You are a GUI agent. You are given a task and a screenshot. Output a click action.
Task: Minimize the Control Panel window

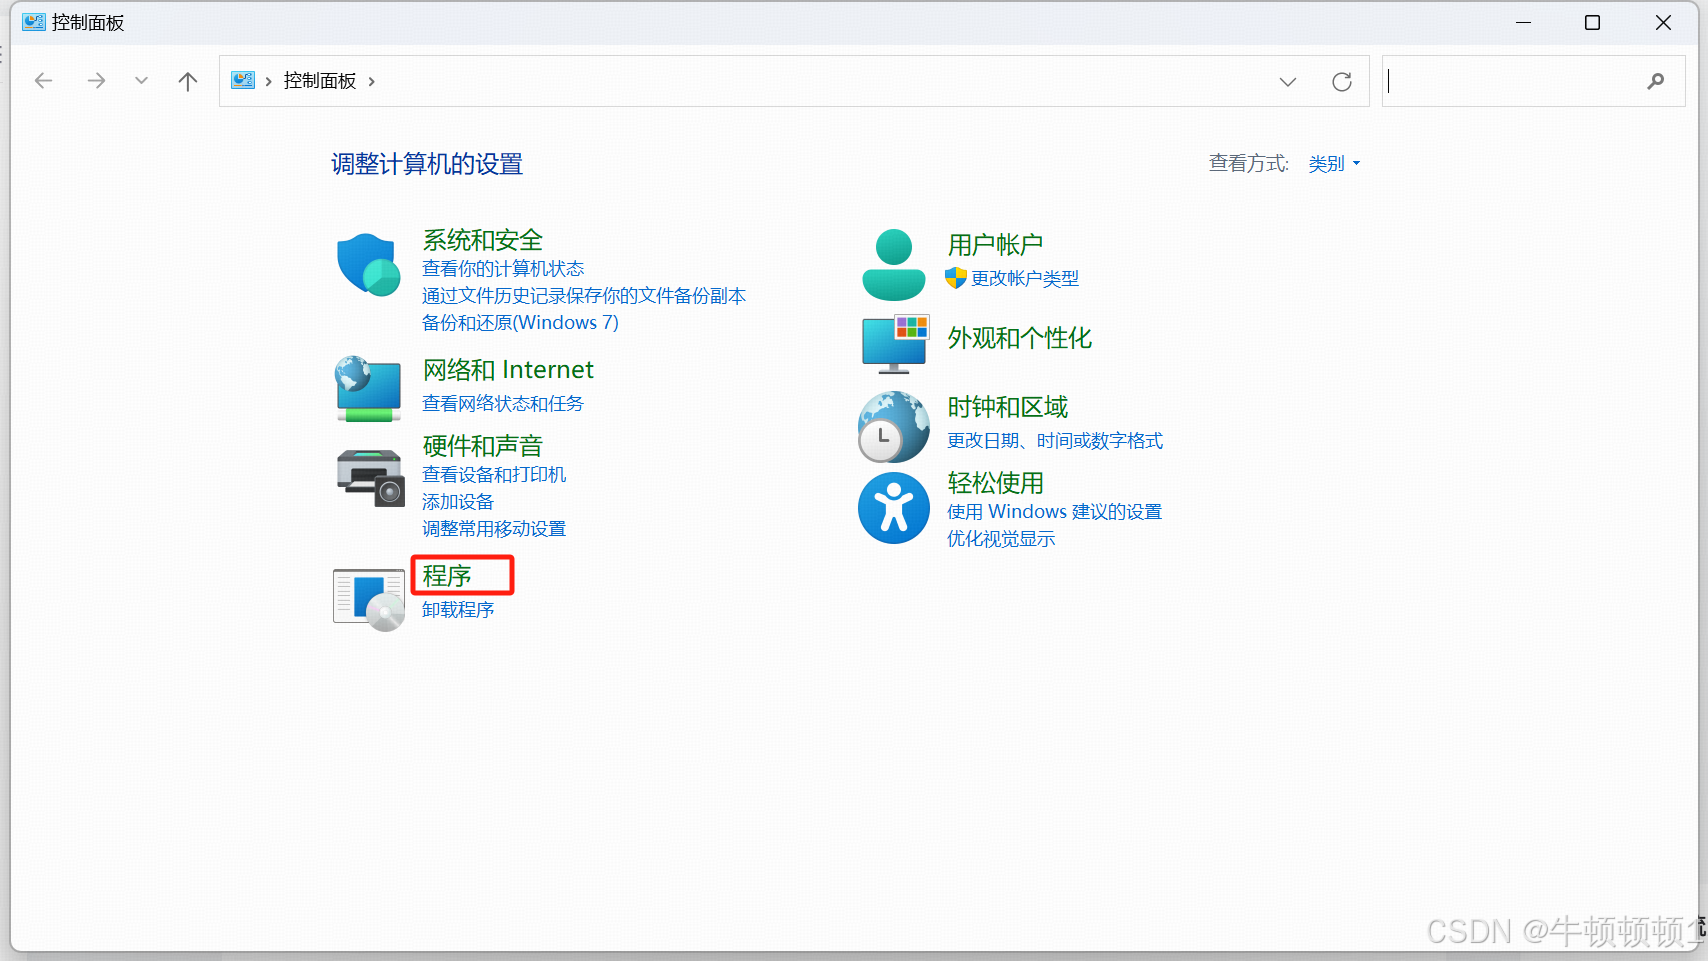click(1524, 22)
